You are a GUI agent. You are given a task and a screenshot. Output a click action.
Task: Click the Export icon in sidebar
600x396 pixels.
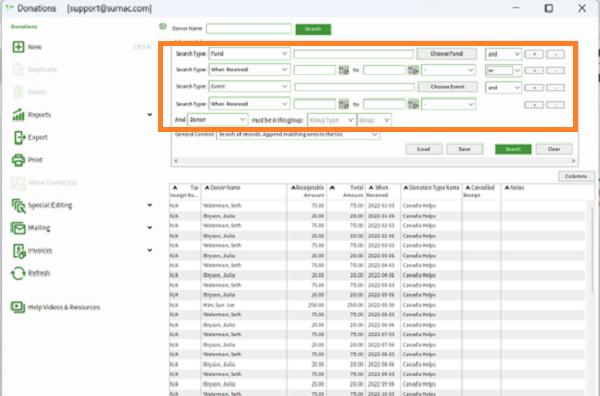(x=19, y=137)
